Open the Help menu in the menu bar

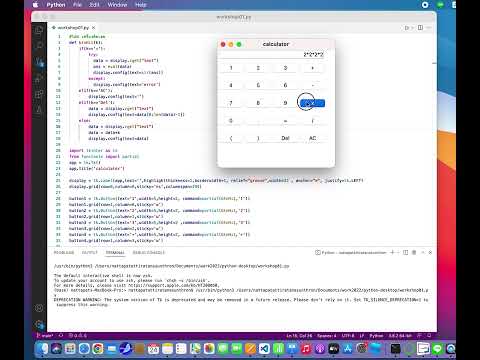141,5
